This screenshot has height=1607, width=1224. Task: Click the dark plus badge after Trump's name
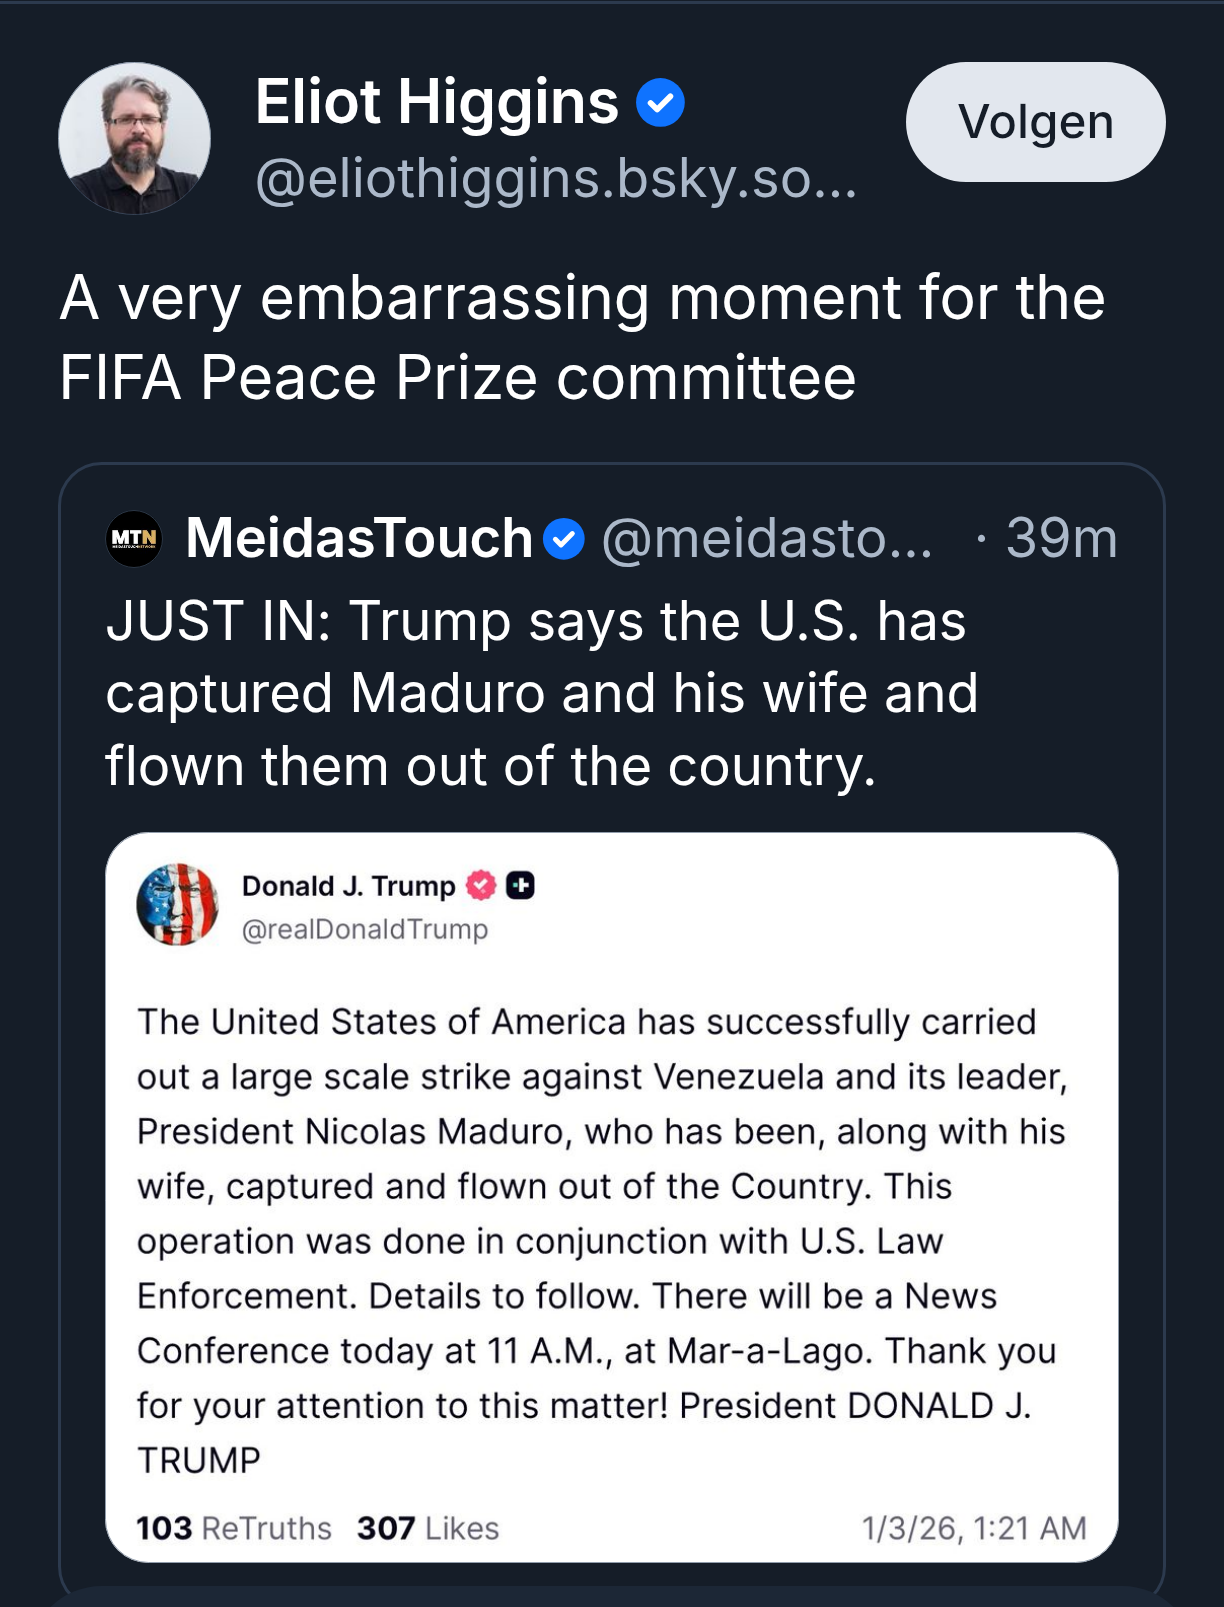point(520,885)
